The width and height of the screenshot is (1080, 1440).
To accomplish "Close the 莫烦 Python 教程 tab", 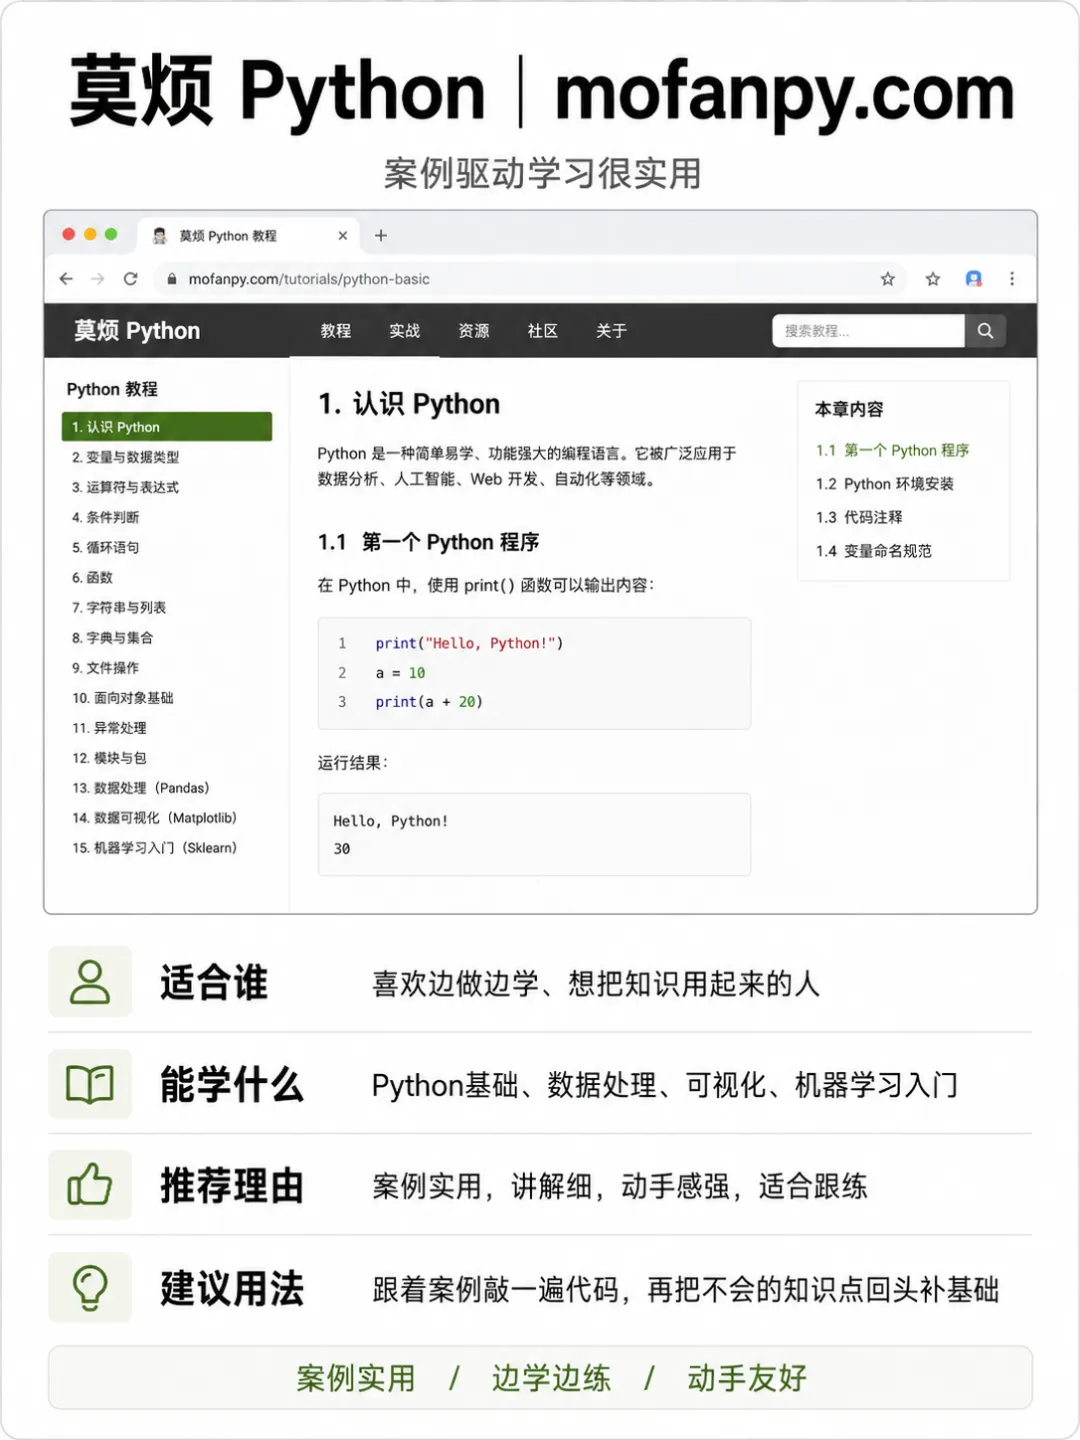I will click(x=343, y=236).
